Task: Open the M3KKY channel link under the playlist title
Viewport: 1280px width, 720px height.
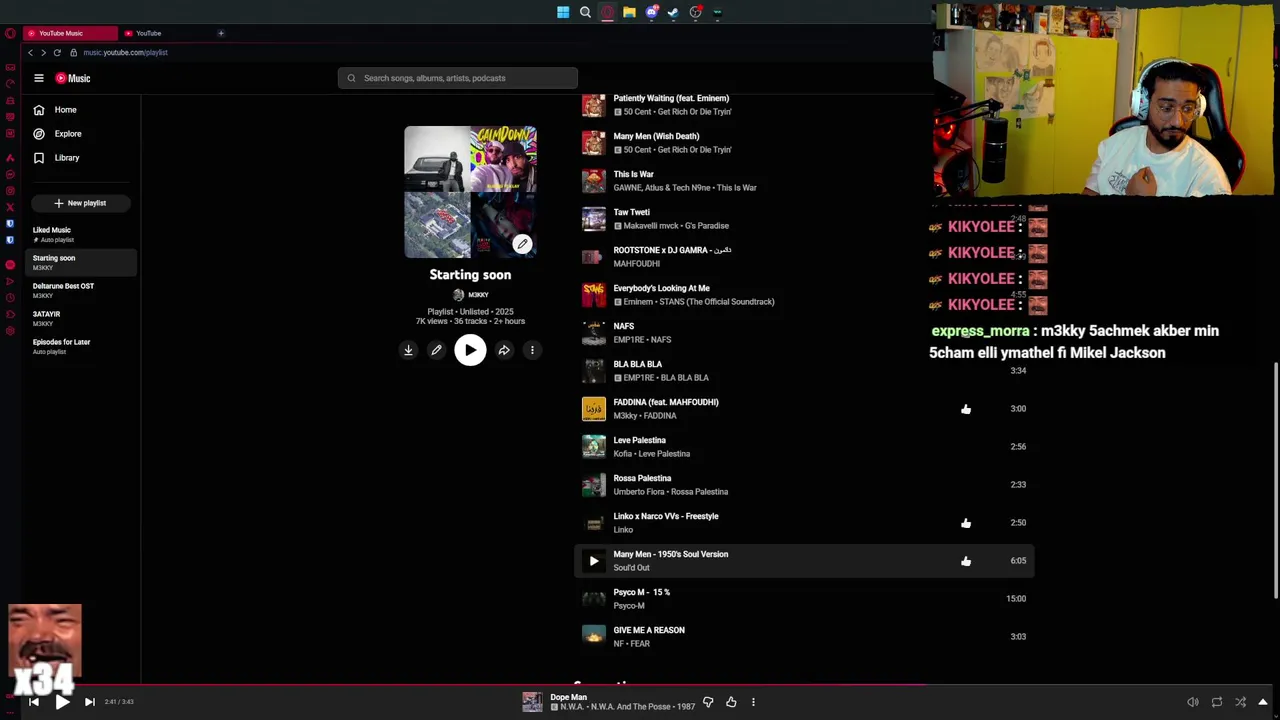Action: [x=471, y=295]
